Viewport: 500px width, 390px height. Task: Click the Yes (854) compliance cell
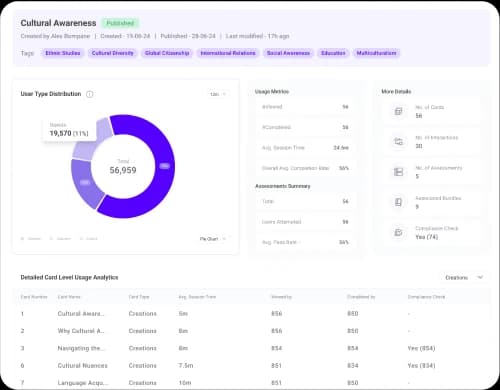tap(421, 348)
